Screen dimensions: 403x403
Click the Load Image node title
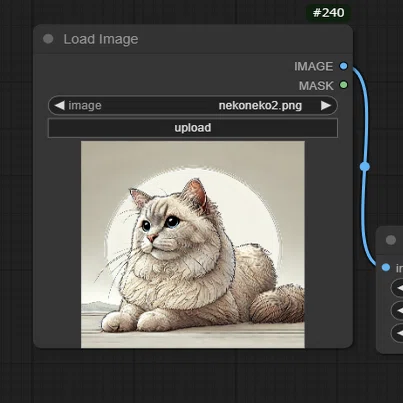click(101, 39)
